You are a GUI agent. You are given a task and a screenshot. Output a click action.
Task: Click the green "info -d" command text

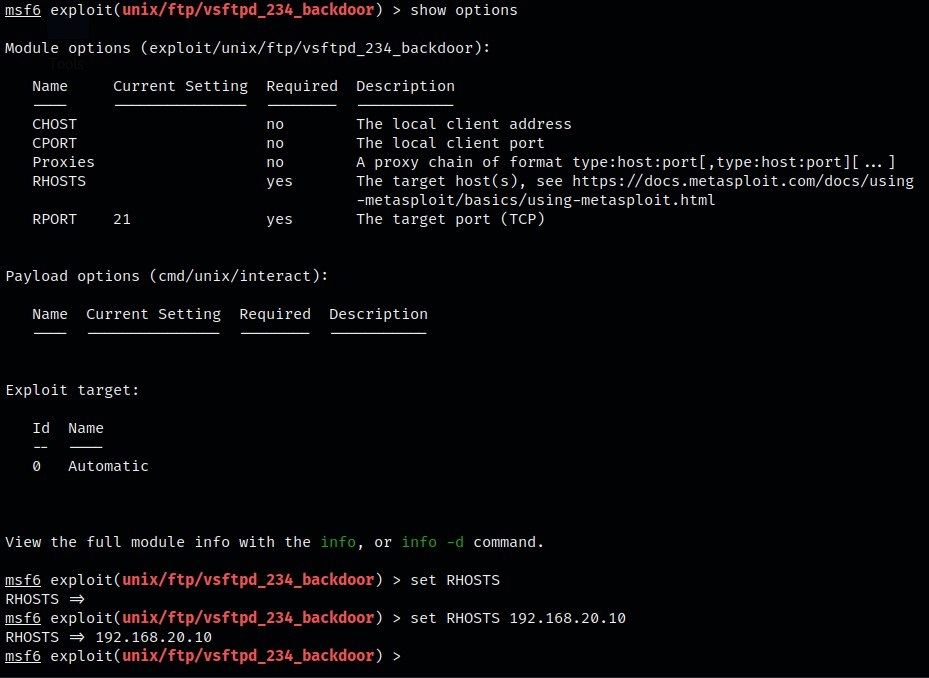coord(433,542)
